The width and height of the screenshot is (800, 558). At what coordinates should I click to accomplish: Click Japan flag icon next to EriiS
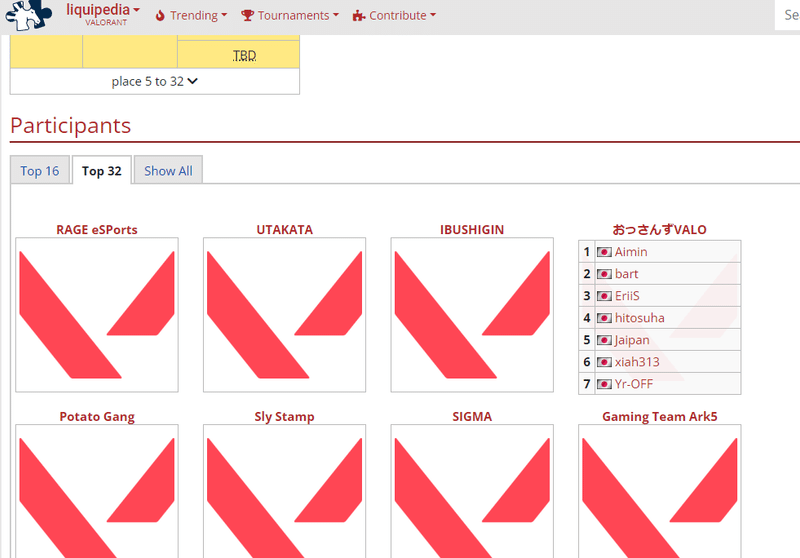pyautogui.click(x=604, y=296)
